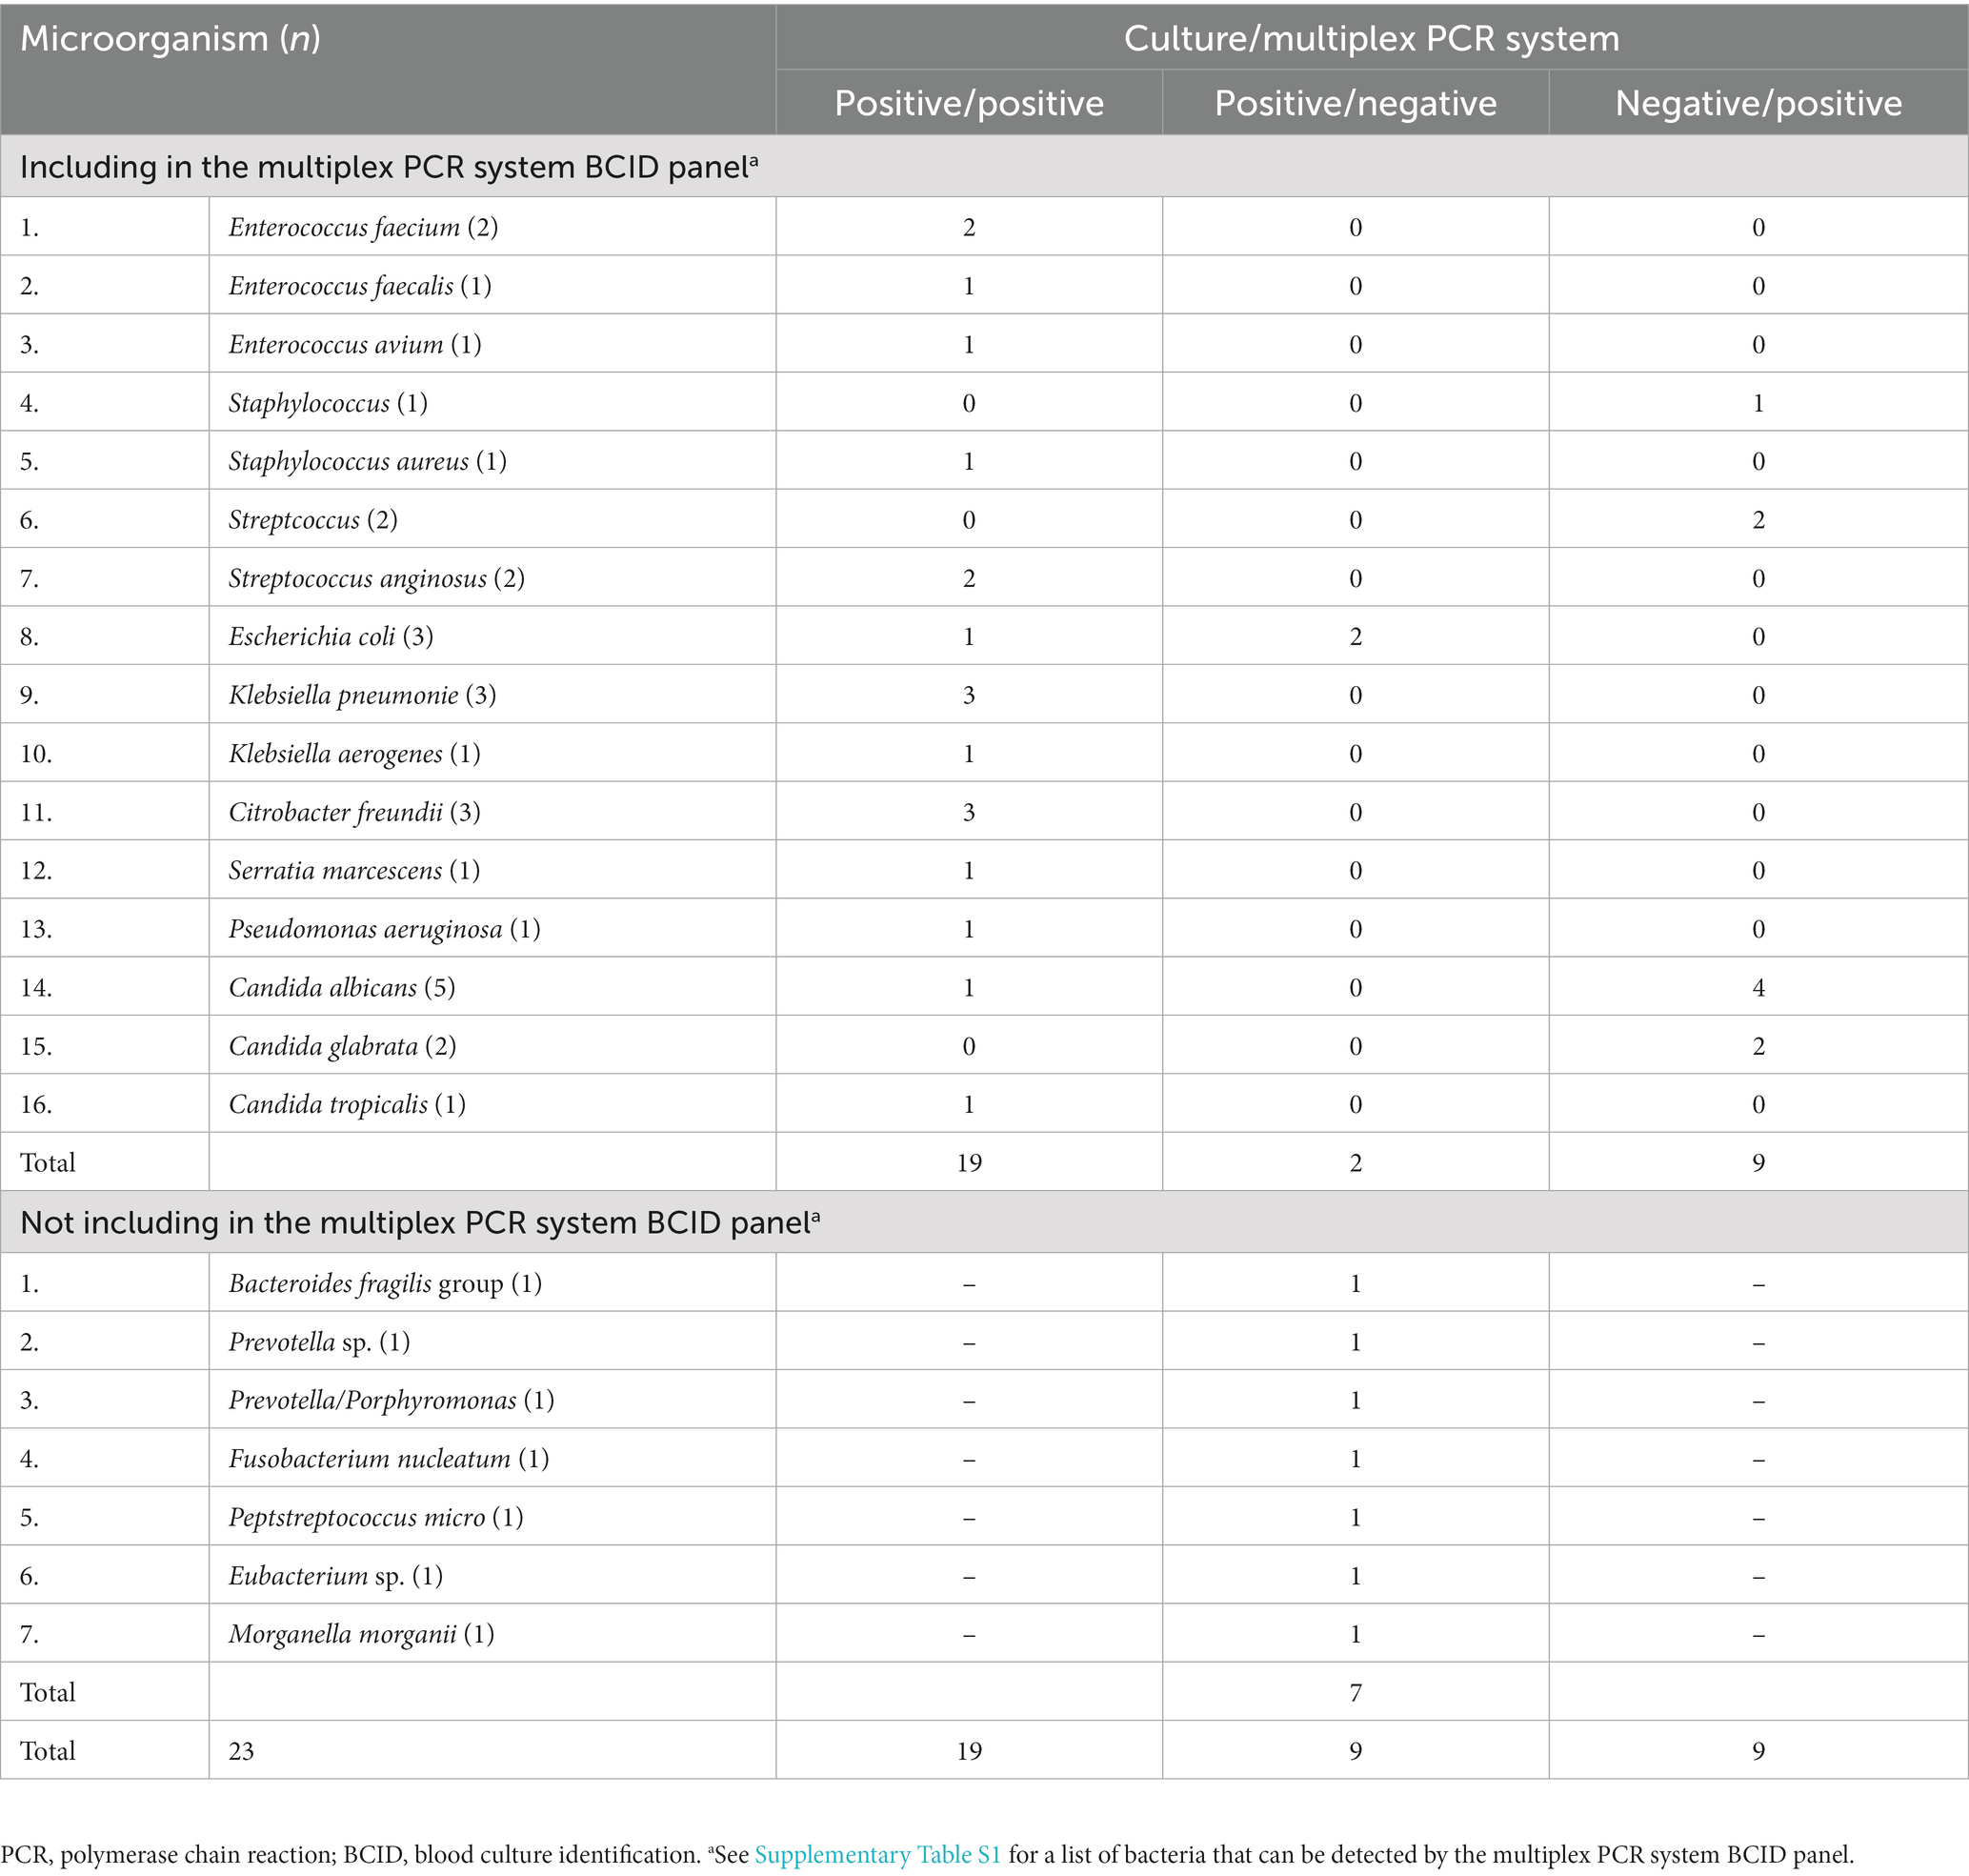Select 'Bacteroides fragilis group (1)' row label
The image size is (1969, 1876).
[385, 1284]
